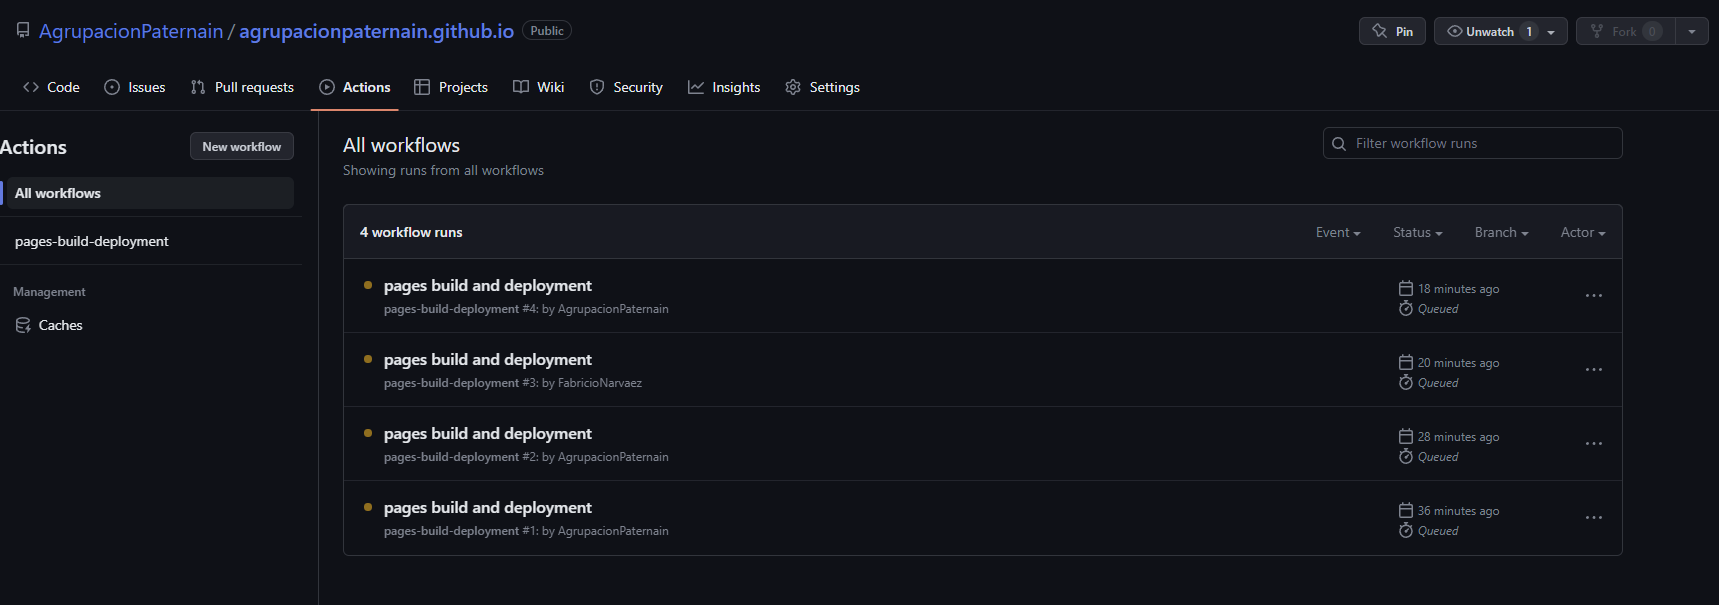Viewport: 1719px width, 605px height.
Task: Open the Actor filter dropdown
Action: (x=1583, y=232)
